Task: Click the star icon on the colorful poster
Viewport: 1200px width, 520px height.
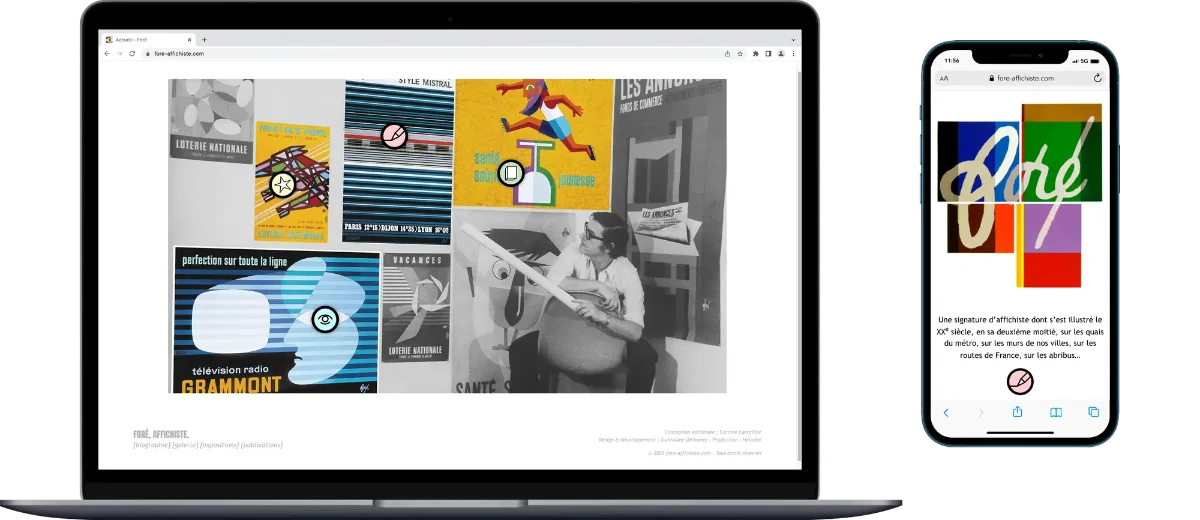Action: tap(284, 184)
